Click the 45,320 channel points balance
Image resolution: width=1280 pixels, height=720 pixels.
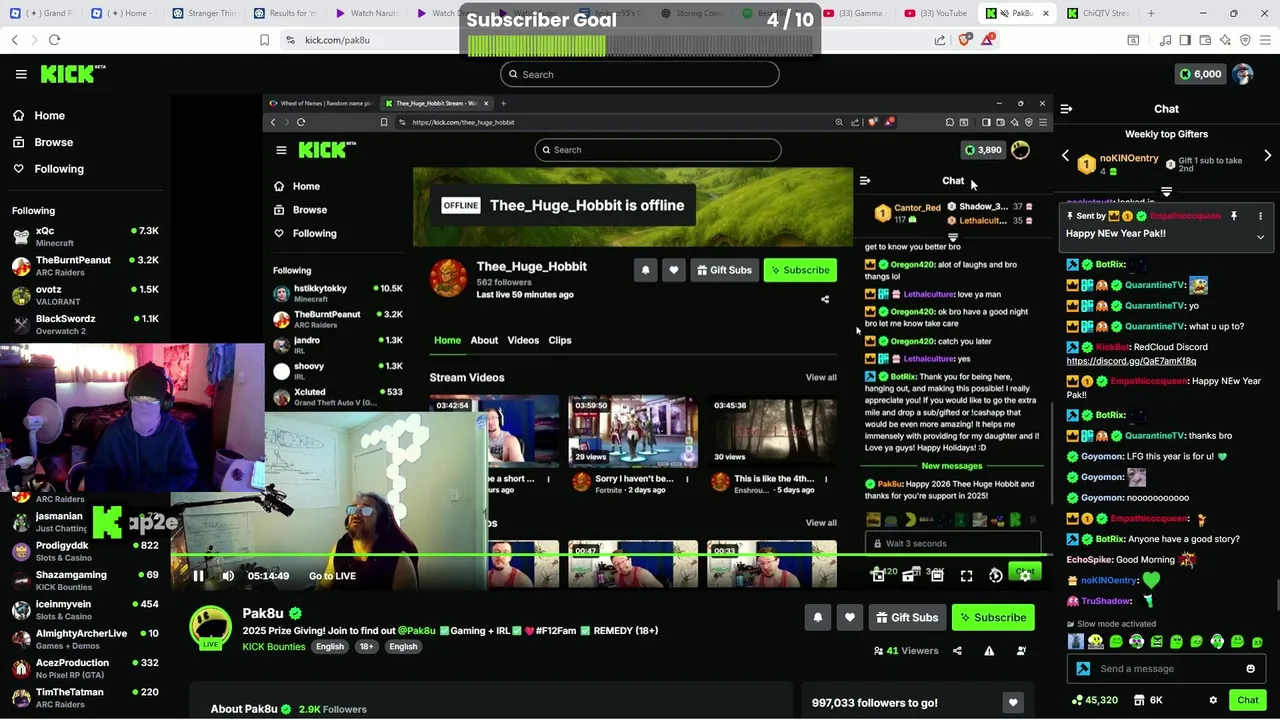pyautogui.click(x=1094, y=701)
